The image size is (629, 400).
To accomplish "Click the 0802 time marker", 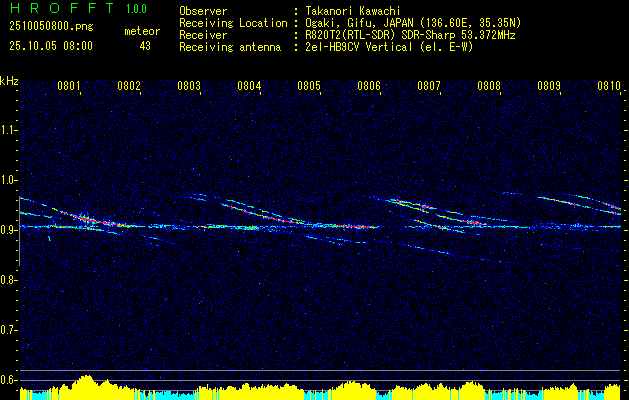I will click(x=129, y=86).
